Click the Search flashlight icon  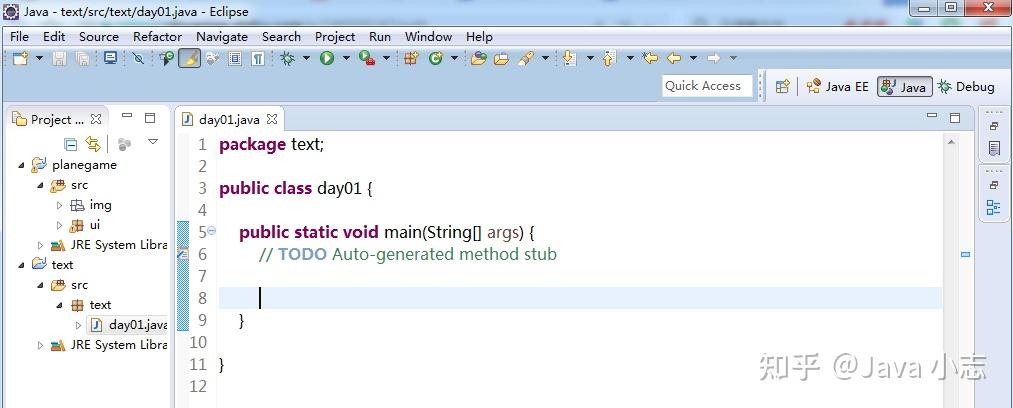point(526,59)
